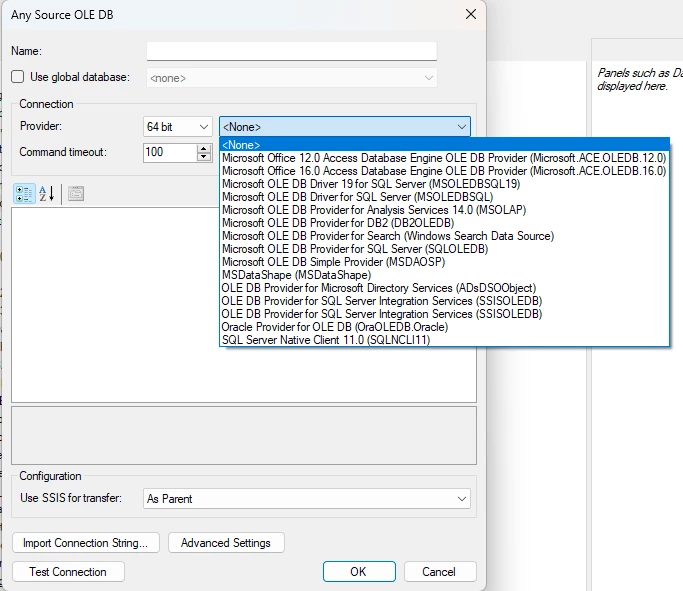Open Advanced Settings
The height and width of the screenshot is (591, 683).
pos(226,543)
